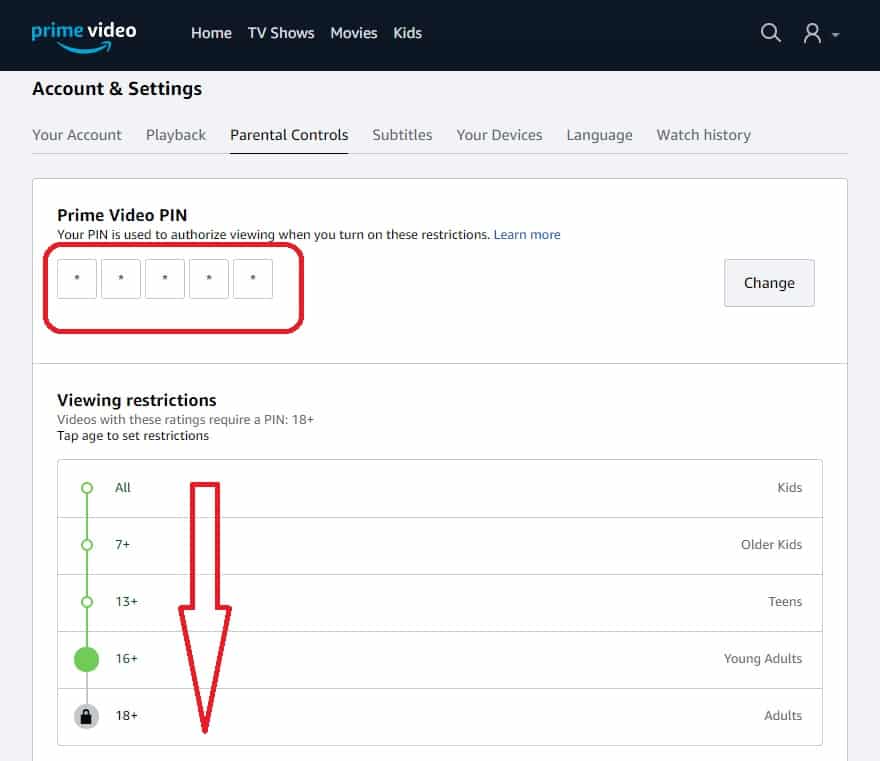Expand the profile dropdown arrow
The image size is (880, 761).
tap(836, 35)
